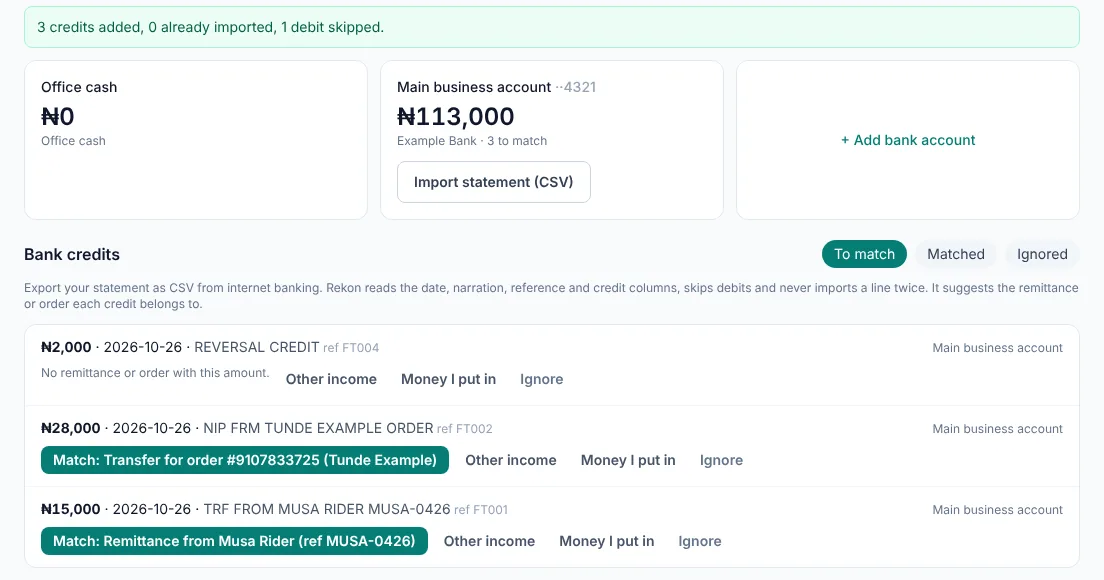Show the Ignored credits tab
Image resolution: width=1104 pixels, height=580 pixels.
(1042, 254)
